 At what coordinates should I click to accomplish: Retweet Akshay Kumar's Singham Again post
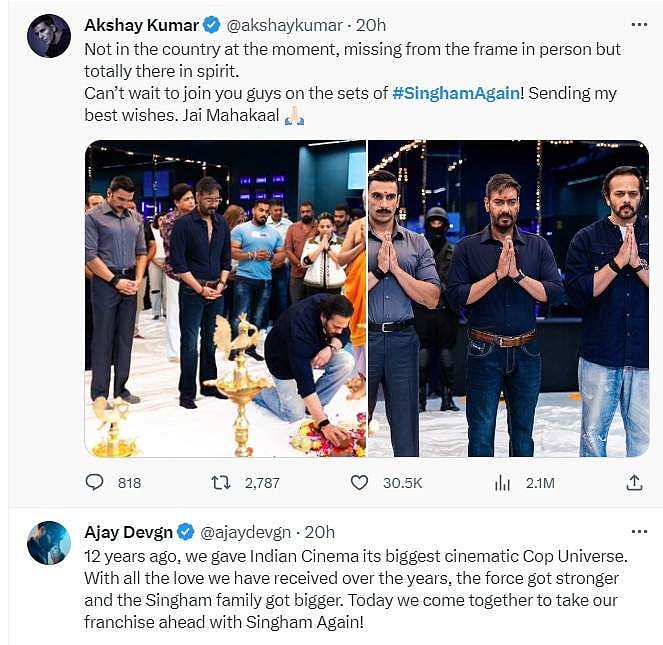[x=222, y=483]
